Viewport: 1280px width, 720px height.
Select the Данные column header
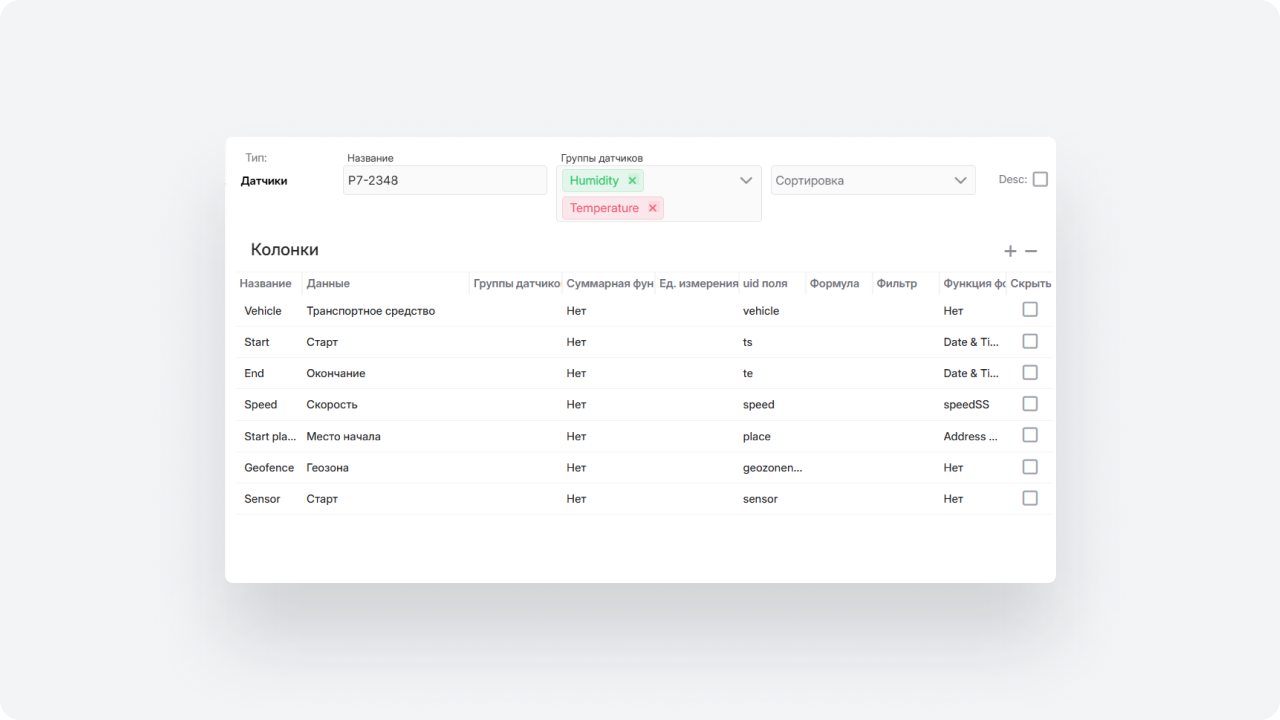tap(328, 284)
